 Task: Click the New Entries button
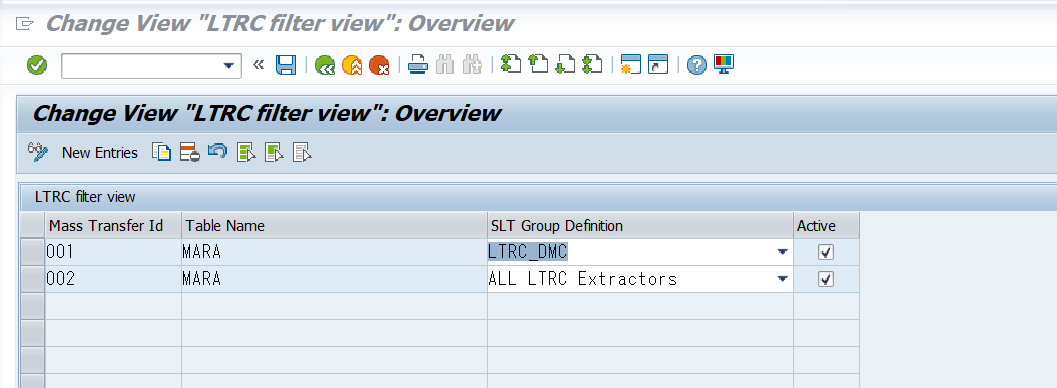point(100,153)
